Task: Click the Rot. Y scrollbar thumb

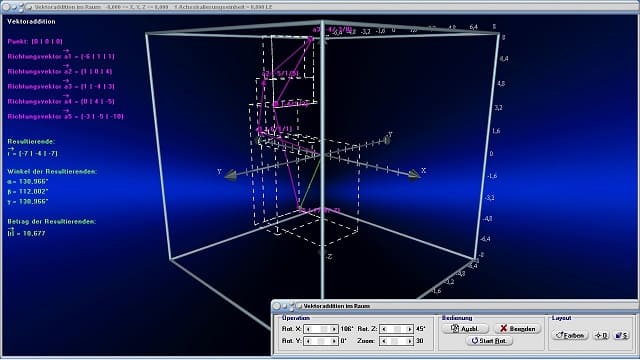Action: click(x=321, y=341)
